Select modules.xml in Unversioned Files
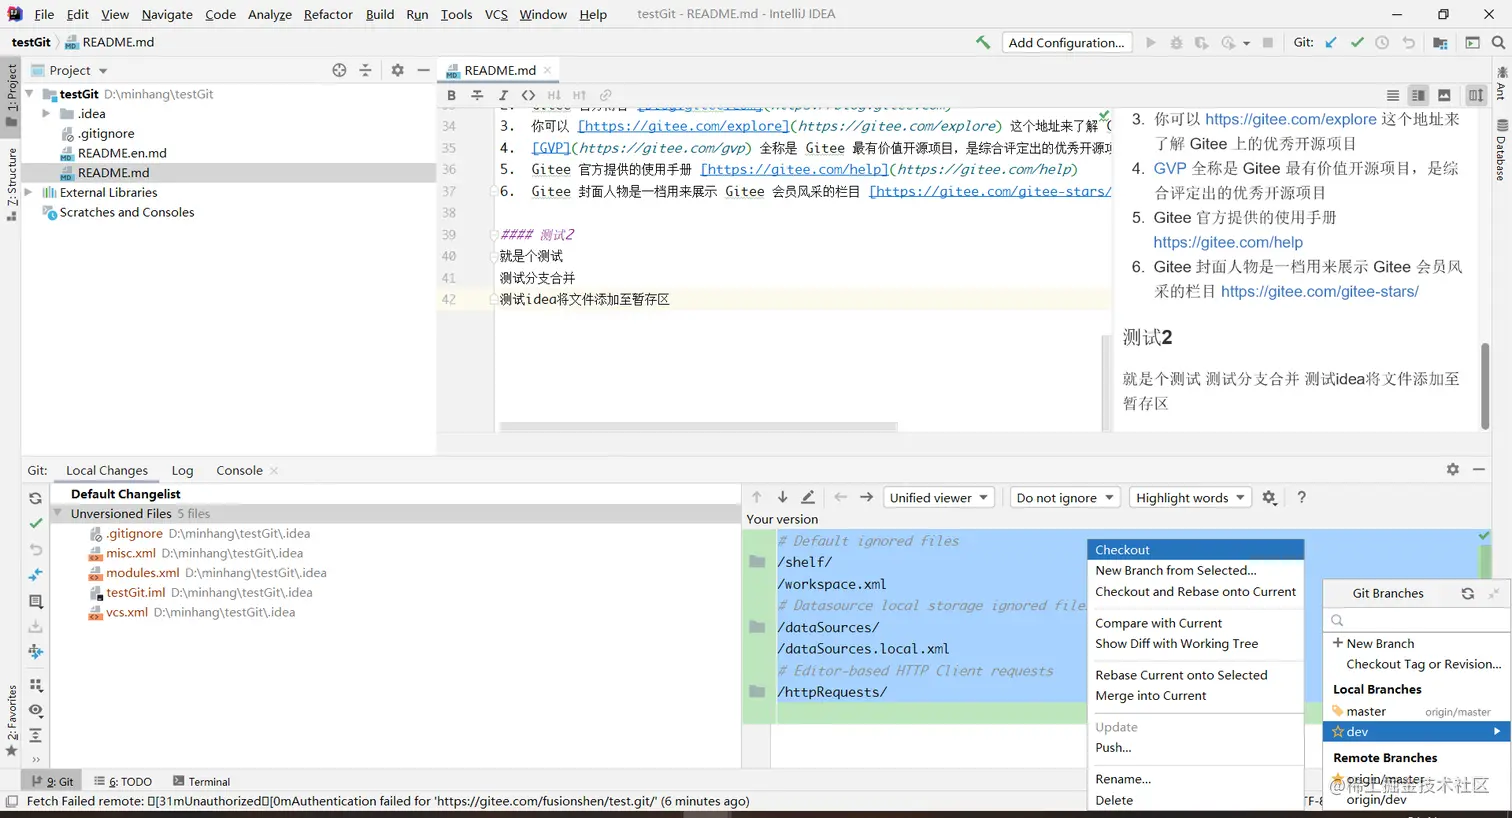The width and height of the screenshot is (1512, 818). (x=142, y=573)
